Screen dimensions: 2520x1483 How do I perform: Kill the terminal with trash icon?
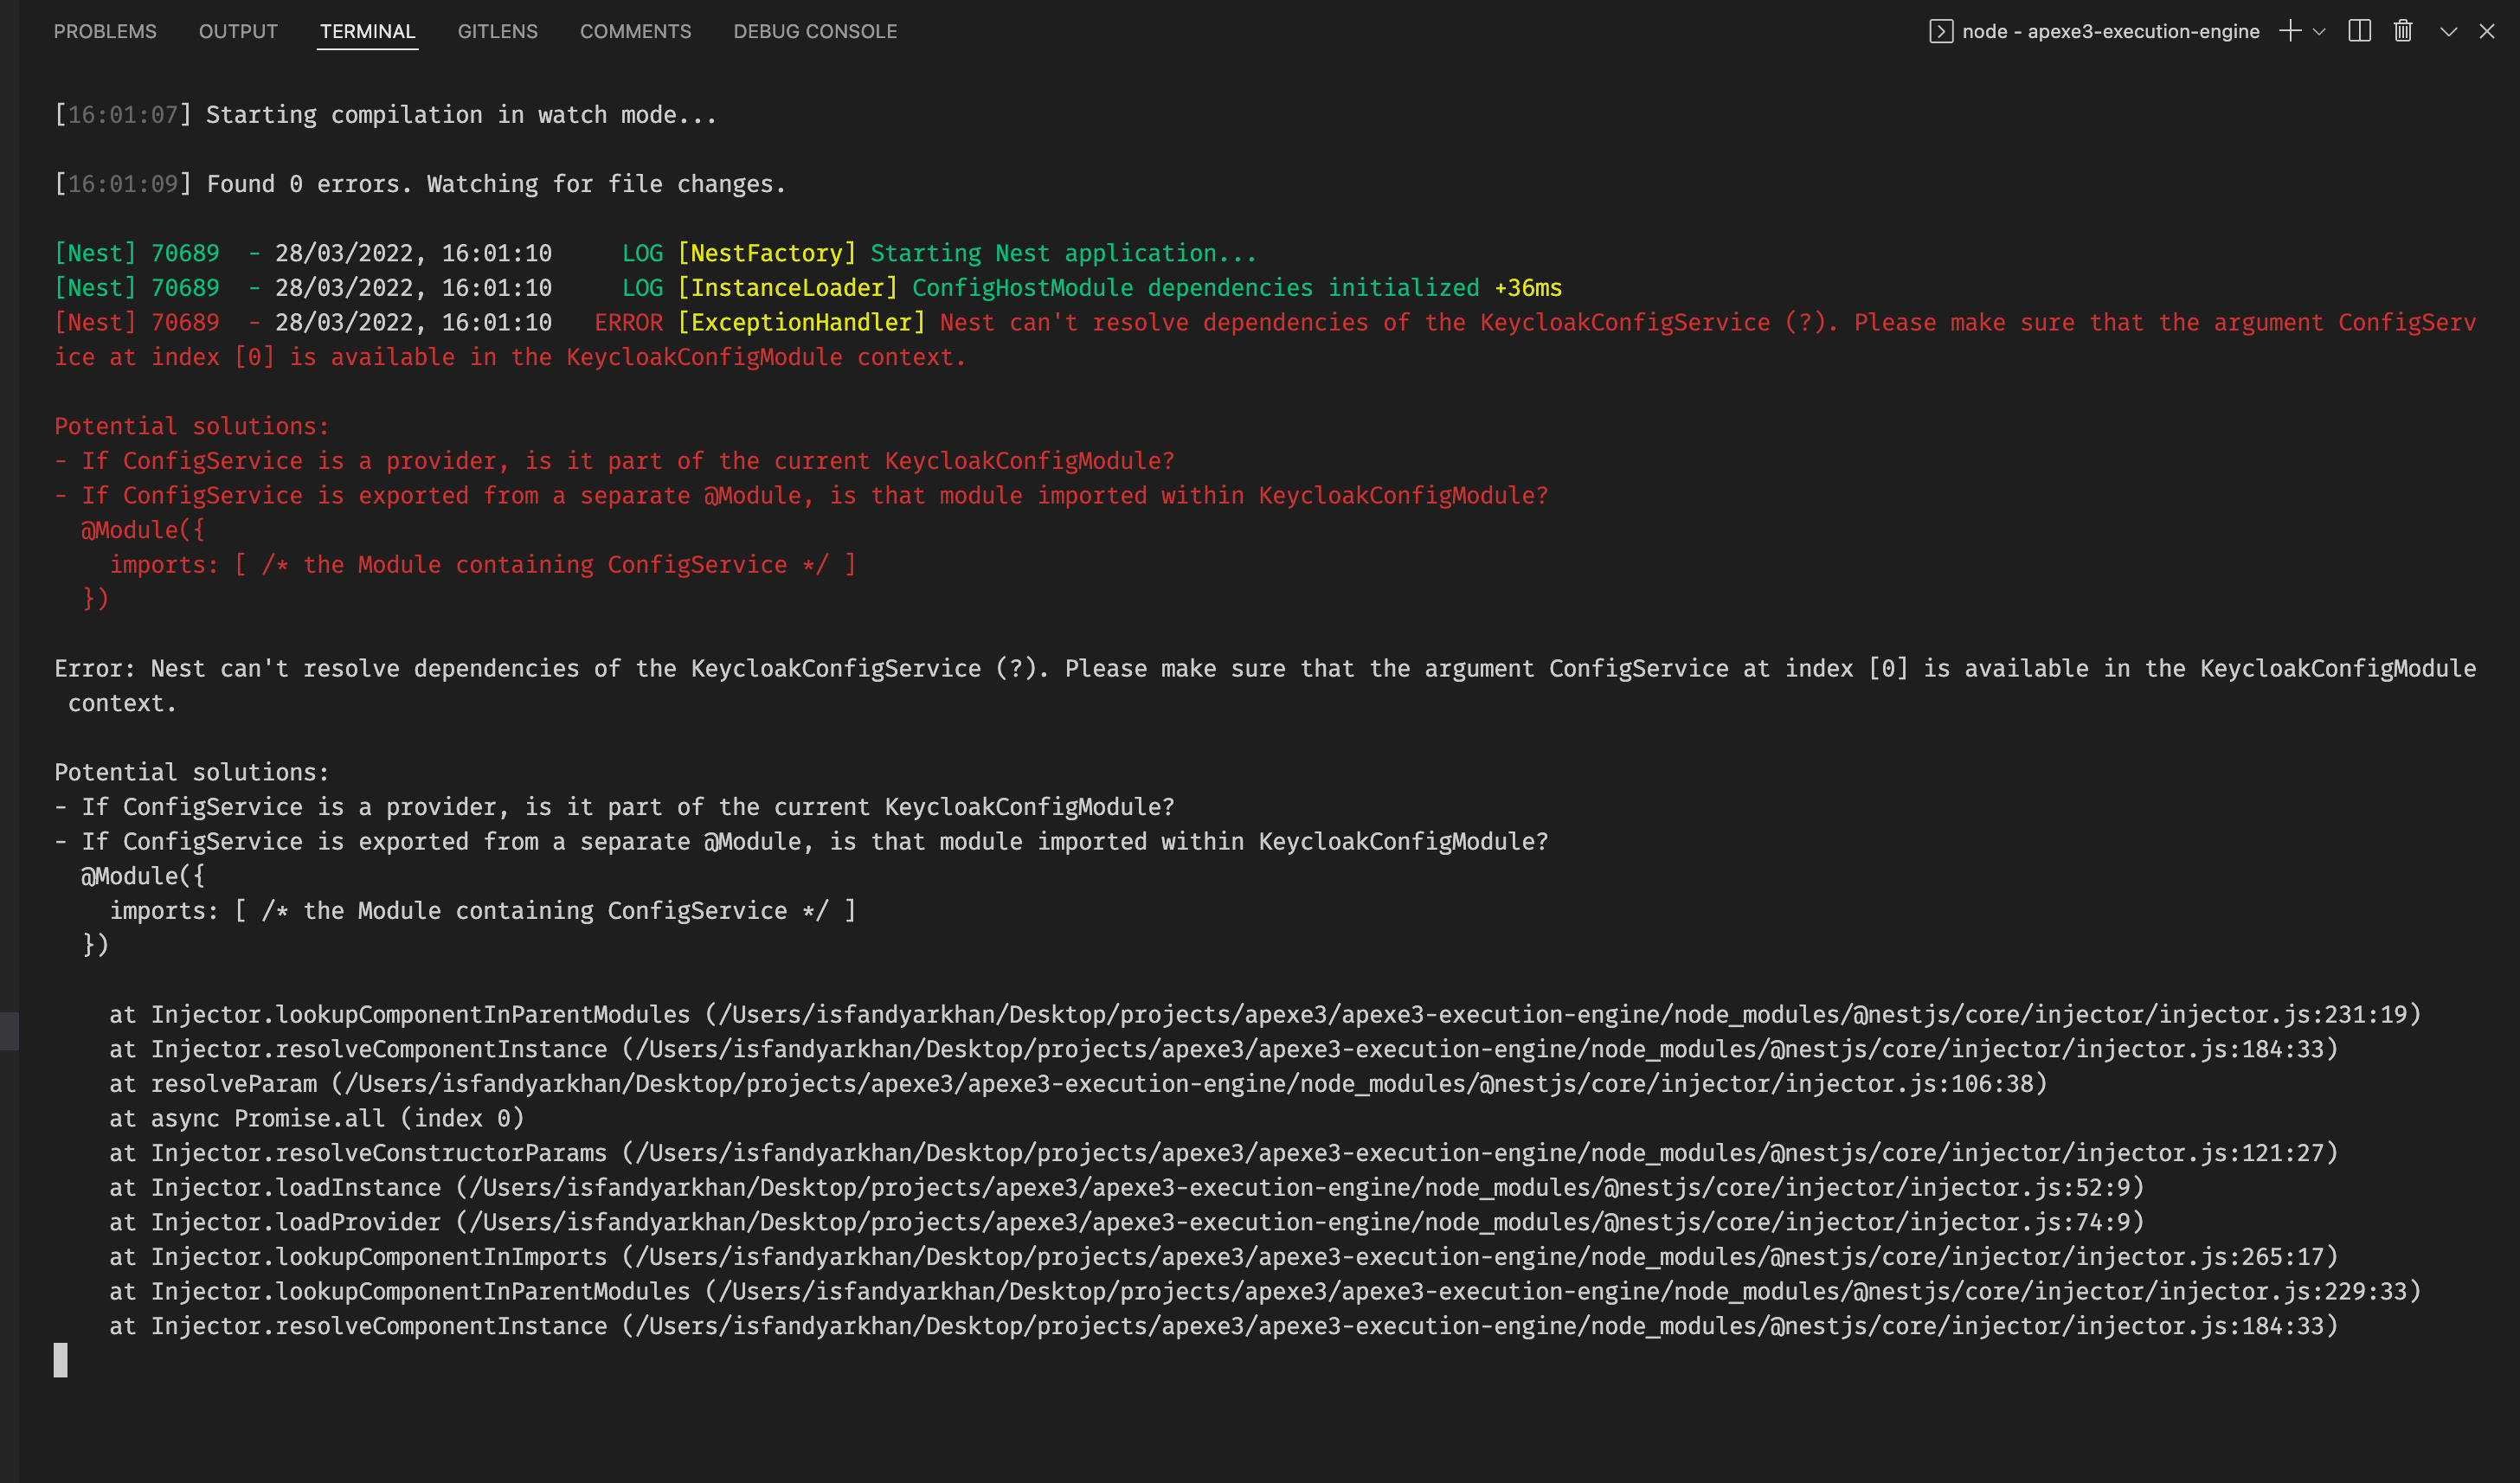(x=2403, y=31)
